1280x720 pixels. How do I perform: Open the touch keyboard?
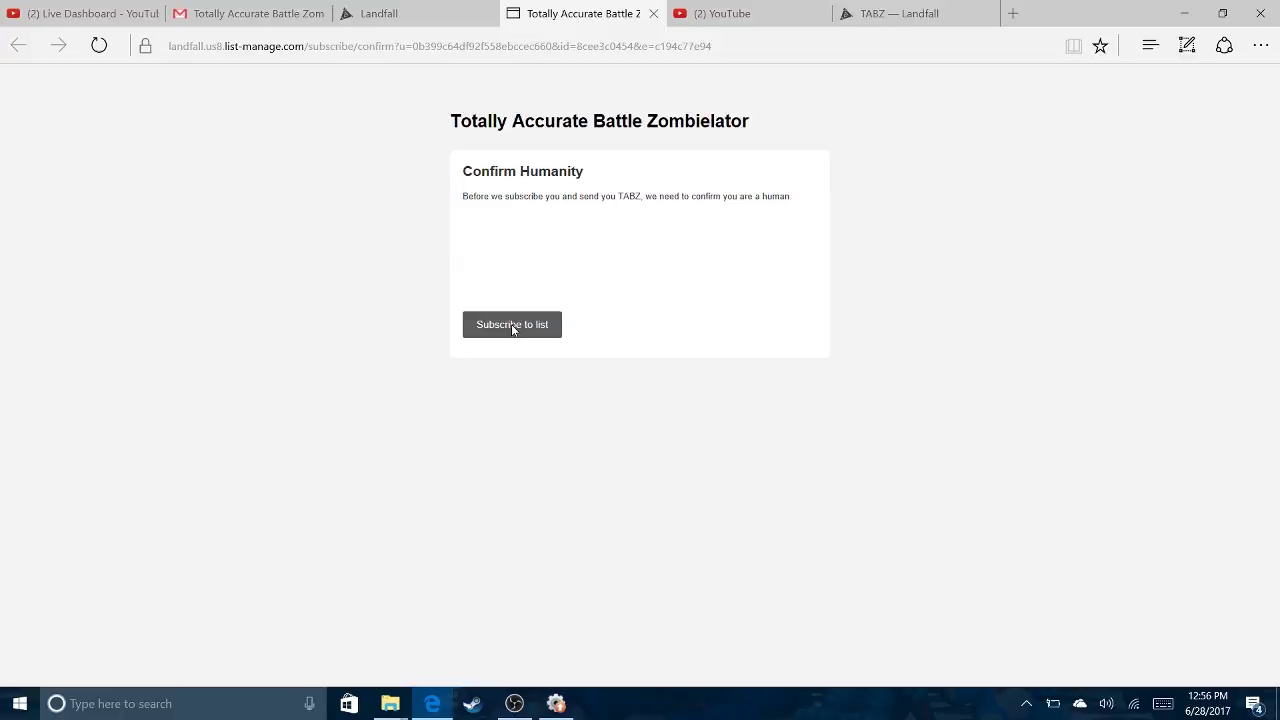1163,703
